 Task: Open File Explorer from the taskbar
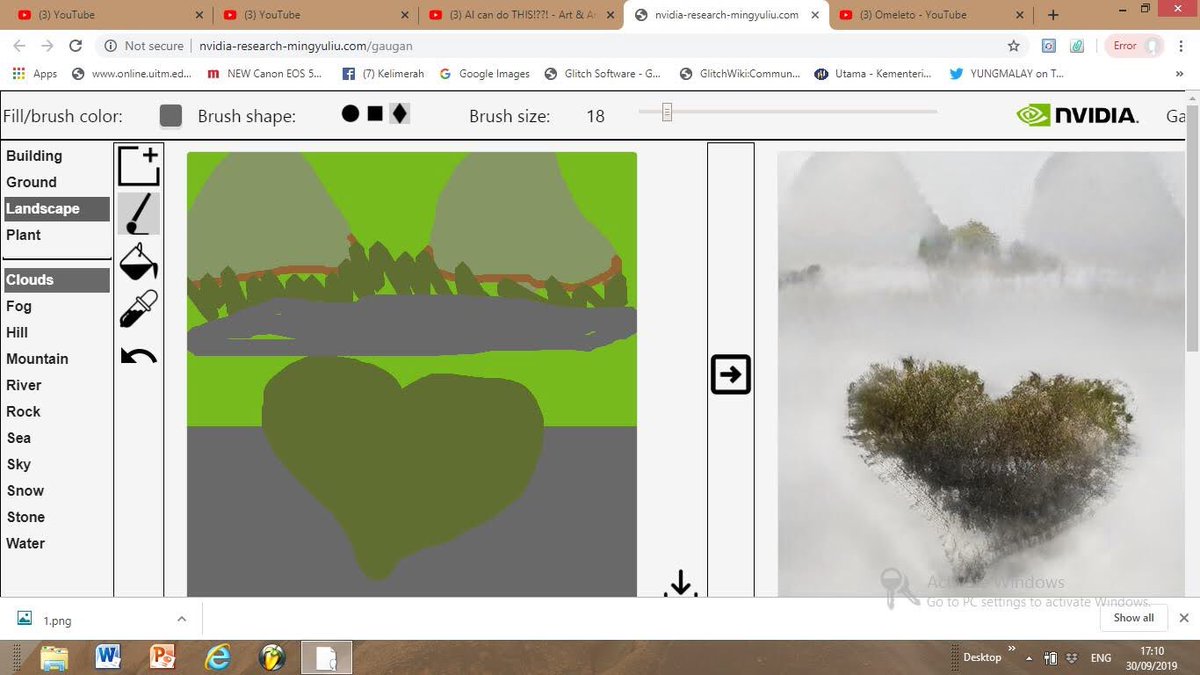tap(54, 657)
